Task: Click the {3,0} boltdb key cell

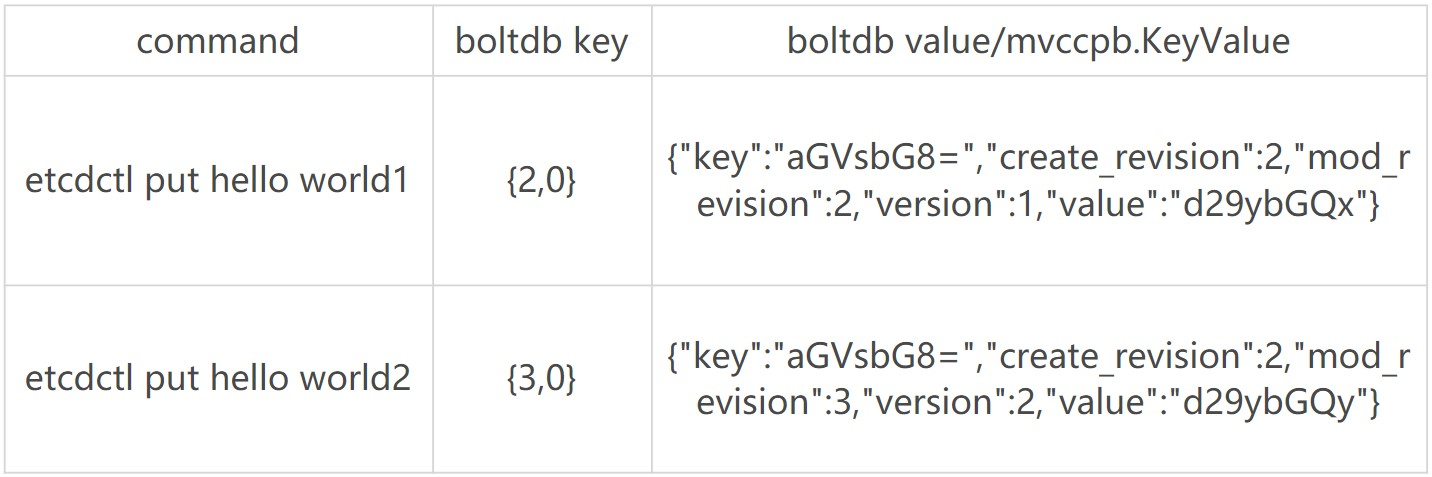Action: (542, 379)
